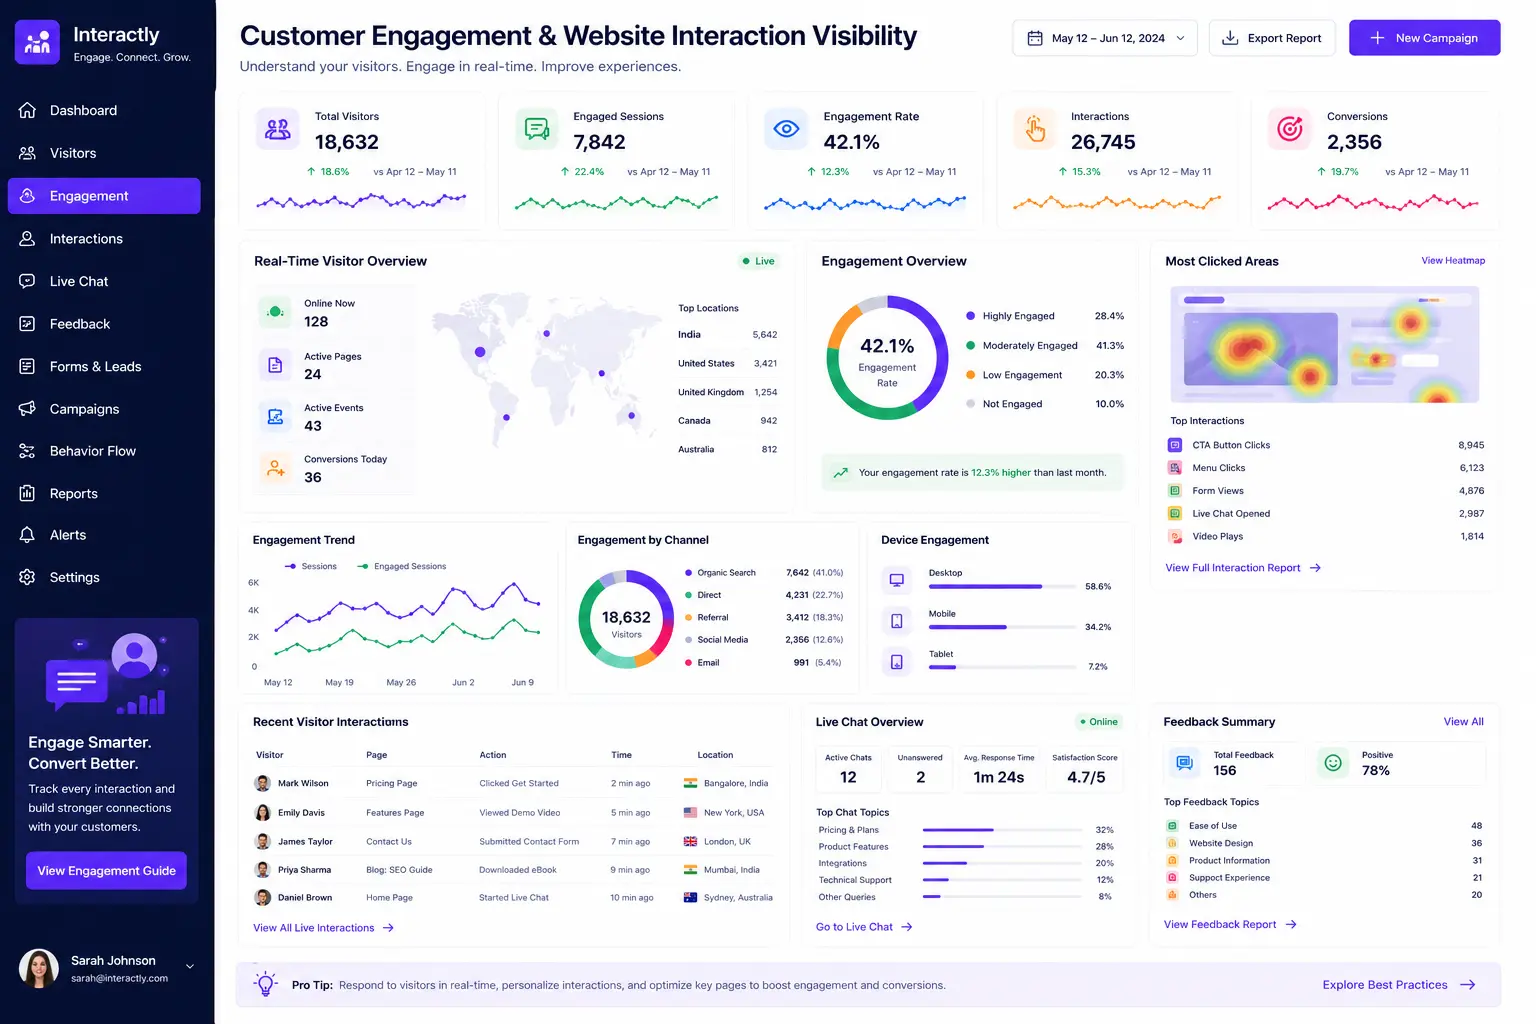Screen dimensions: 1536x1024
Task: Open View All Live Interactions link
Action: (324, 928)
